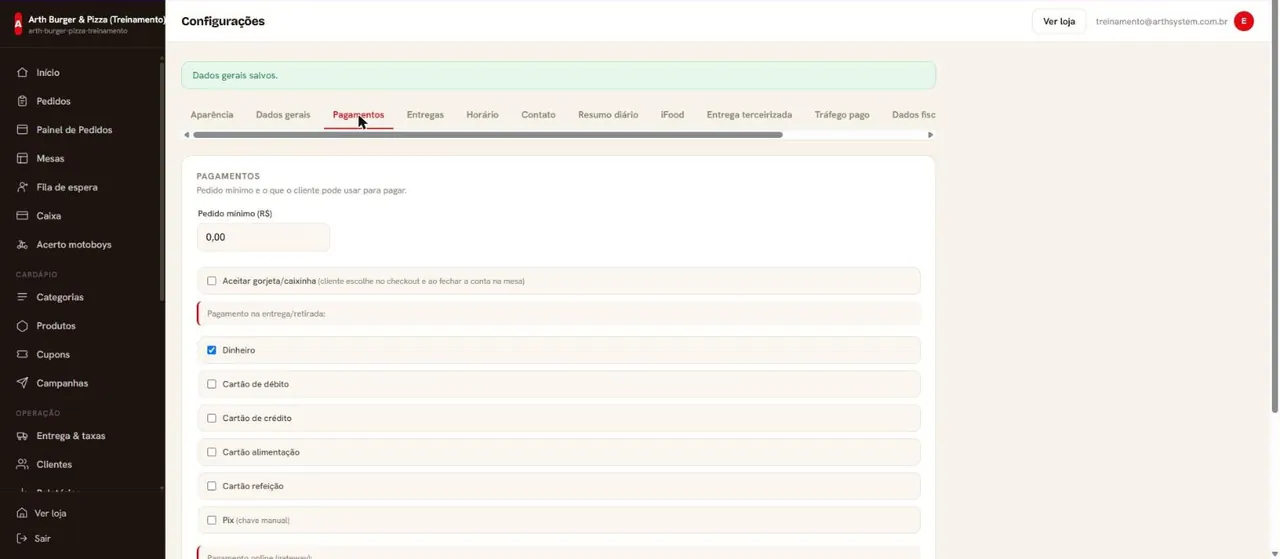Click the Categorias list icon
Viewport: 1280px width, 559px height.
click(22, 297)
